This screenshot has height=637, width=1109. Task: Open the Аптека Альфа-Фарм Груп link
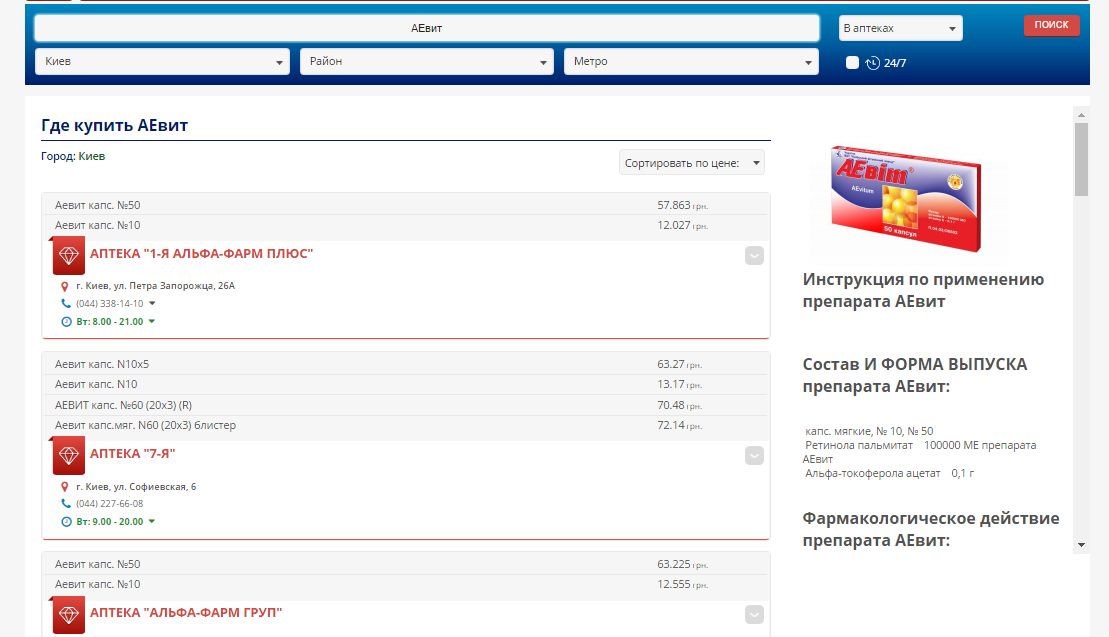tap(185, 612)
